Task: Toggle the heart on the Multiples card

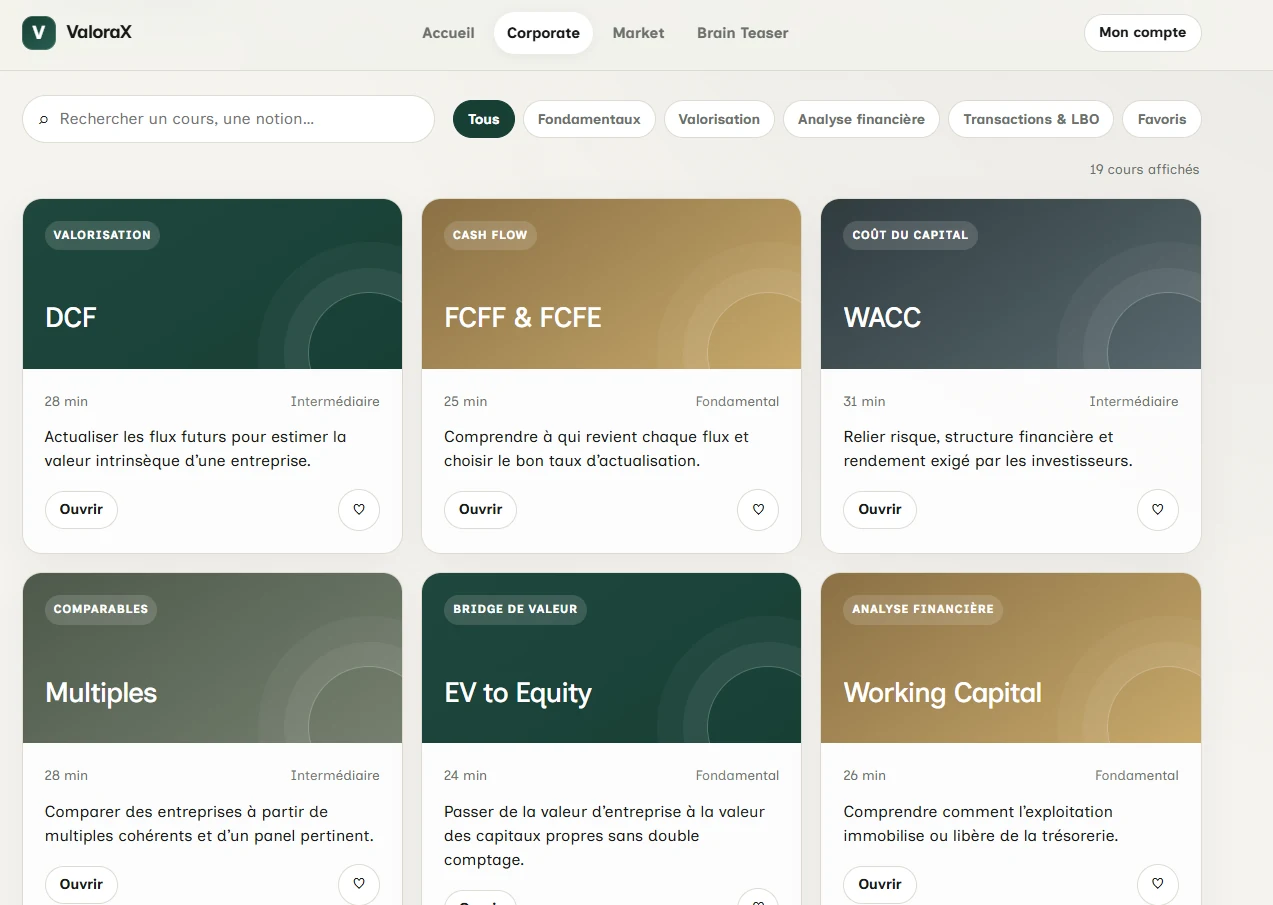Action: [x=359, y=884]
